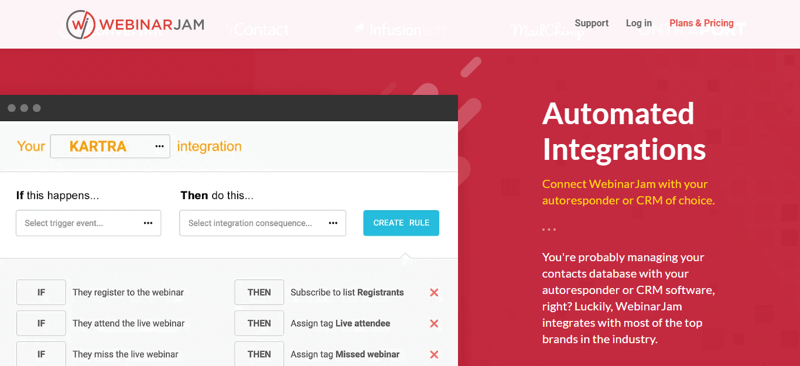Click THEN box beside Subscribe to list Registrants
Viewport: 800px width, 366px height.
(259, 292)
